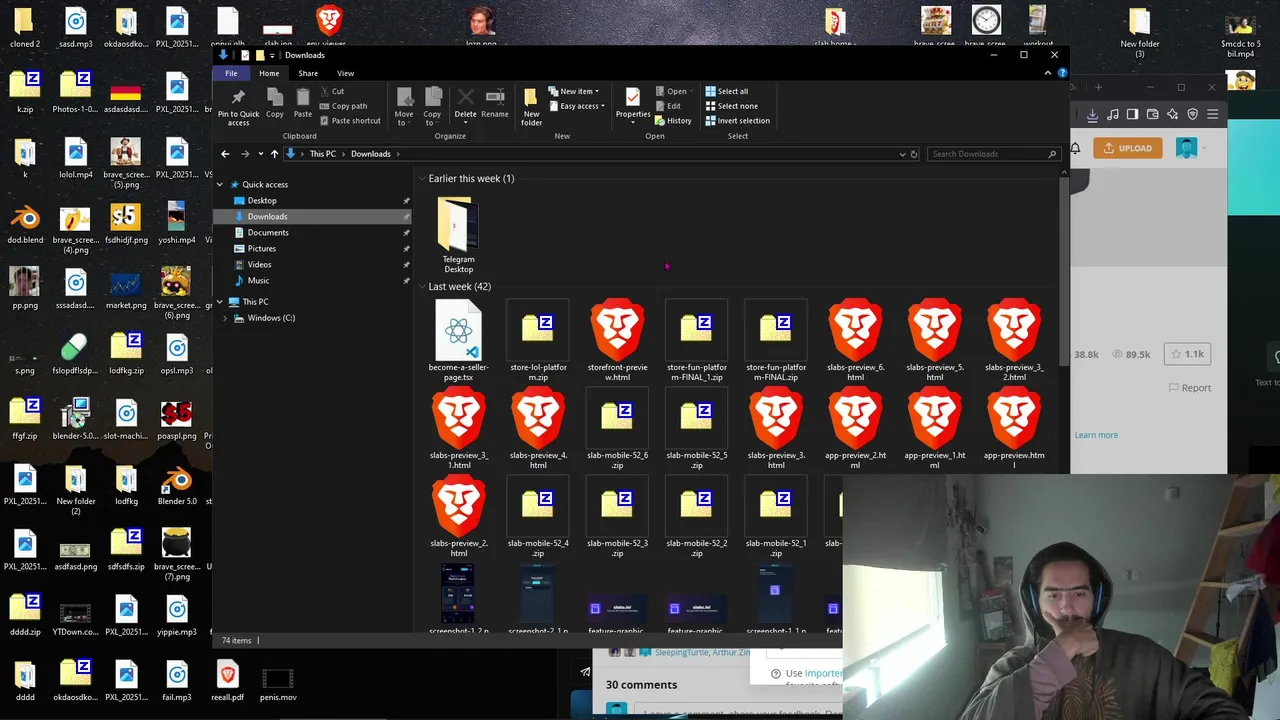Click the bell notification icon in browser
This screenshot has width=1280, height=720.
1075,148
